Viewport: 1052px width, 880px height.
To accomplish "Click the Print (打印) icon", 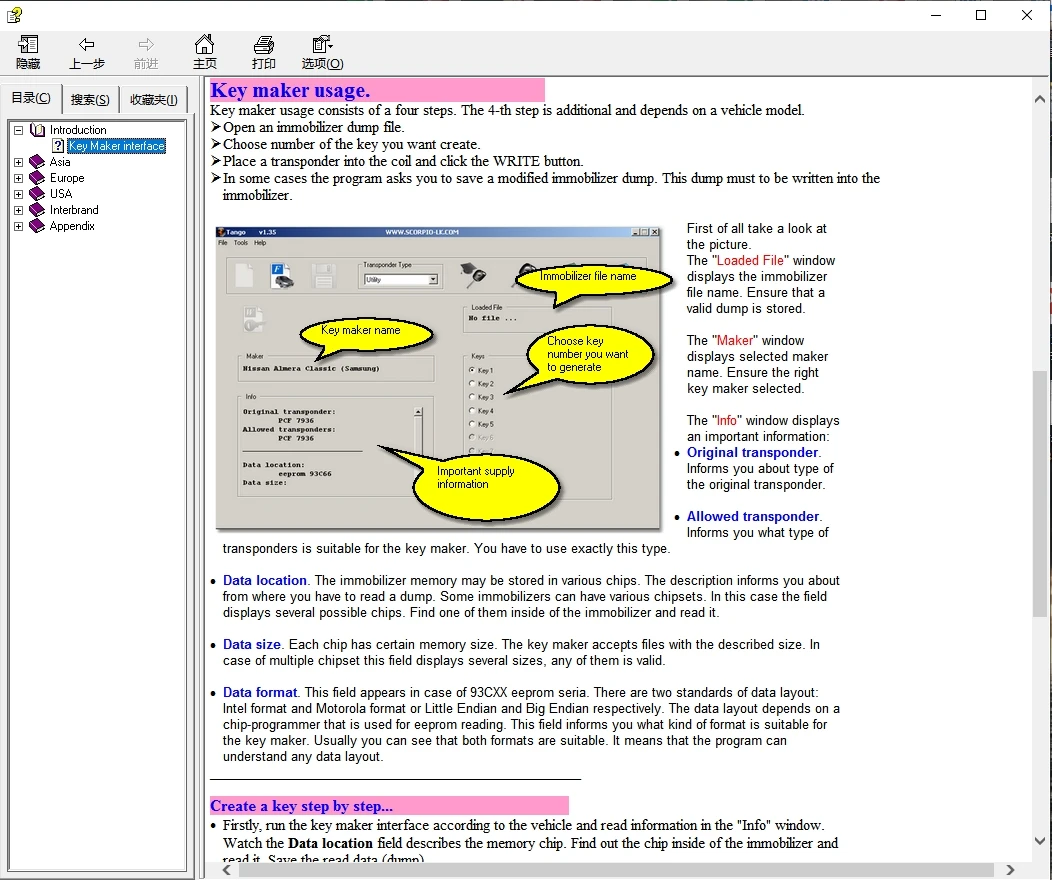I will 264,45.
